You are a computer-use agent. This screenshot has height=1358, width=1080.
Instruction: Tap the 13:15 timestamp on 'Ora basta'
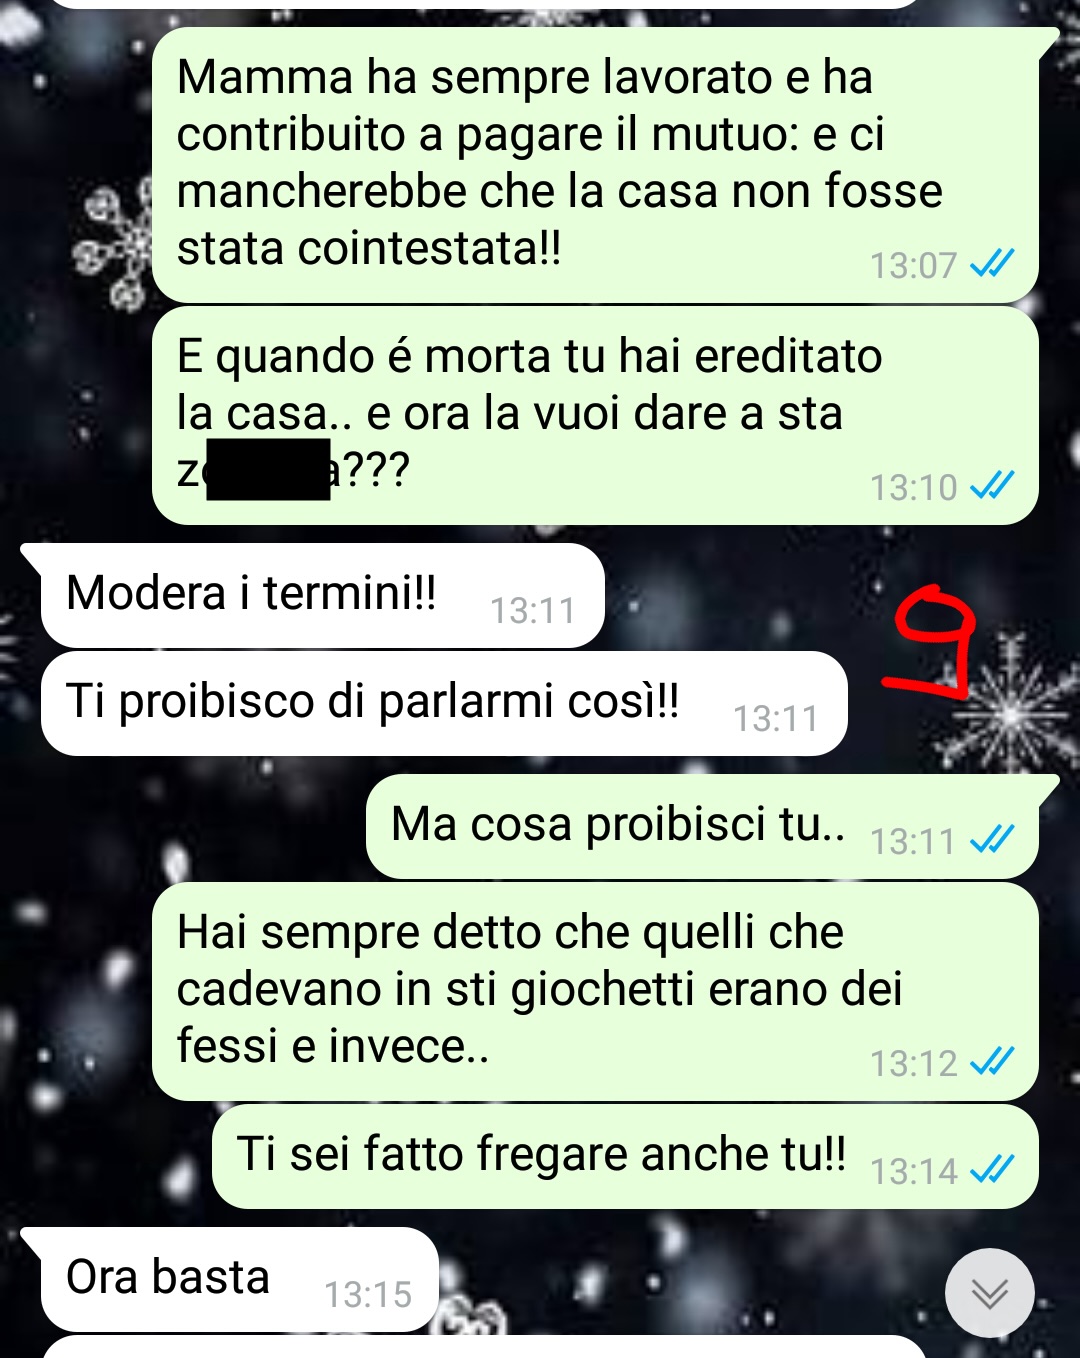pyautogui.click(x=368, y=1295)
